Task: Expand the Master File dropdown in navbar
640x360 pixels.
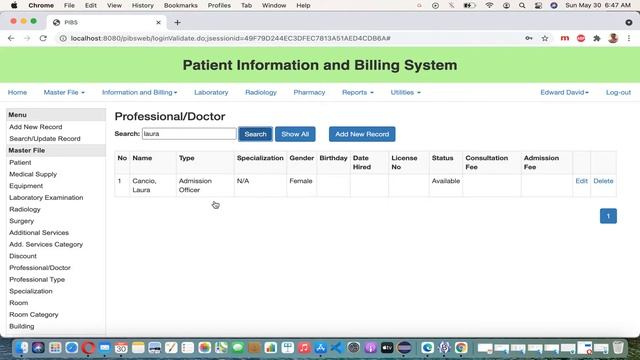Action: pos(64,92)
